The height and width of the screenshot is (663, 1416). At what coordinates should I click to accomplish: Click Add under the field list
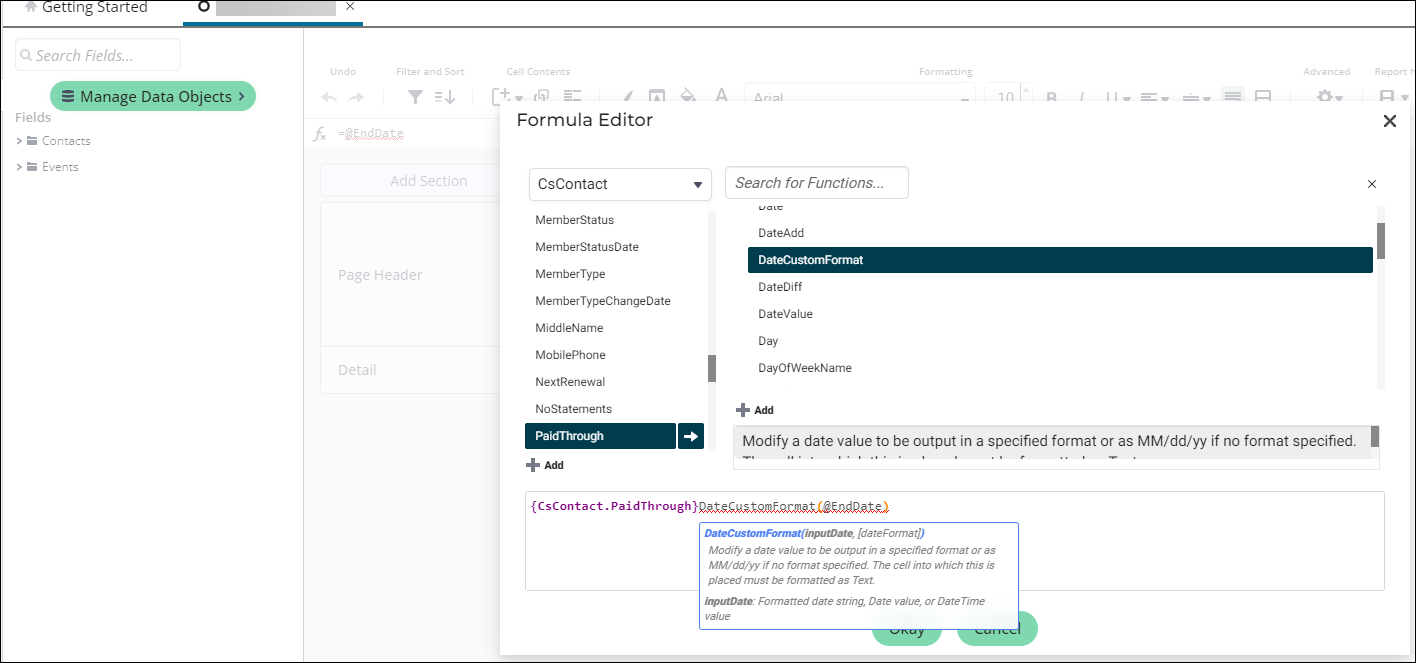[x=545, y=465]
